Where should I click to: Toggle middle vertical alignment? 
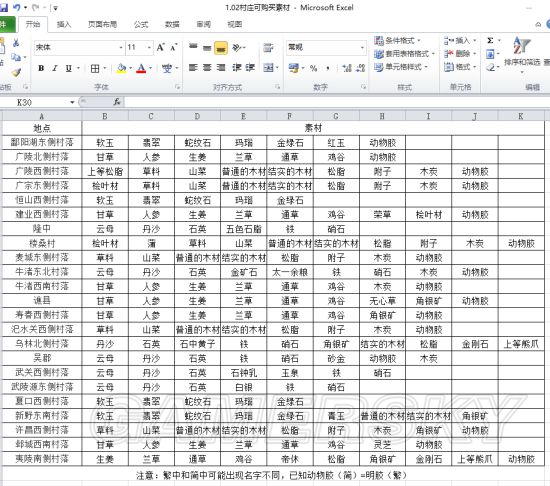207,47
